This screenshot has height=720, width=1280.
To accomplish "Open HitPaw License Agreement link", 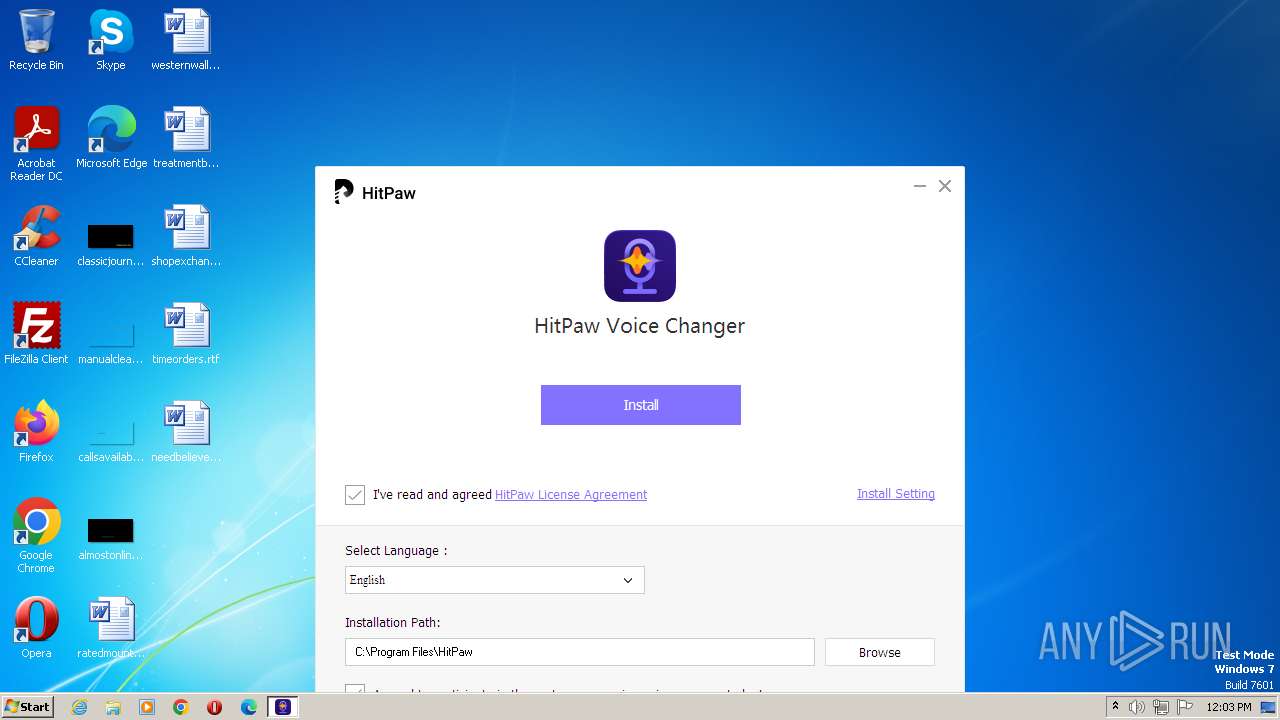I will pyautogui.click(x=571, y=495).
